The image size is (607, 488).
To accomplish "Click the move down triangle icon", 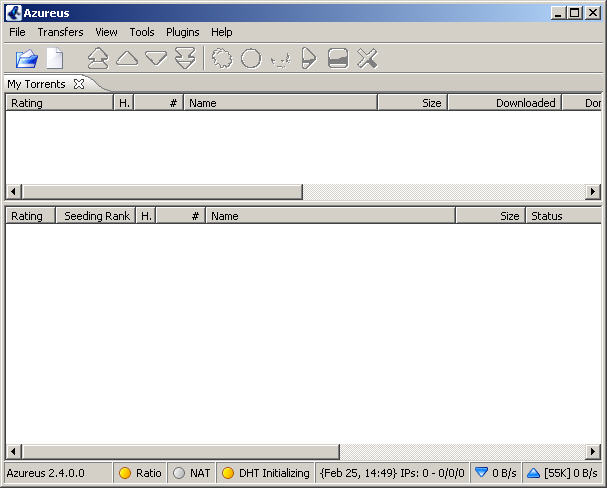I will pyautogui.click(x=156, y=58).
